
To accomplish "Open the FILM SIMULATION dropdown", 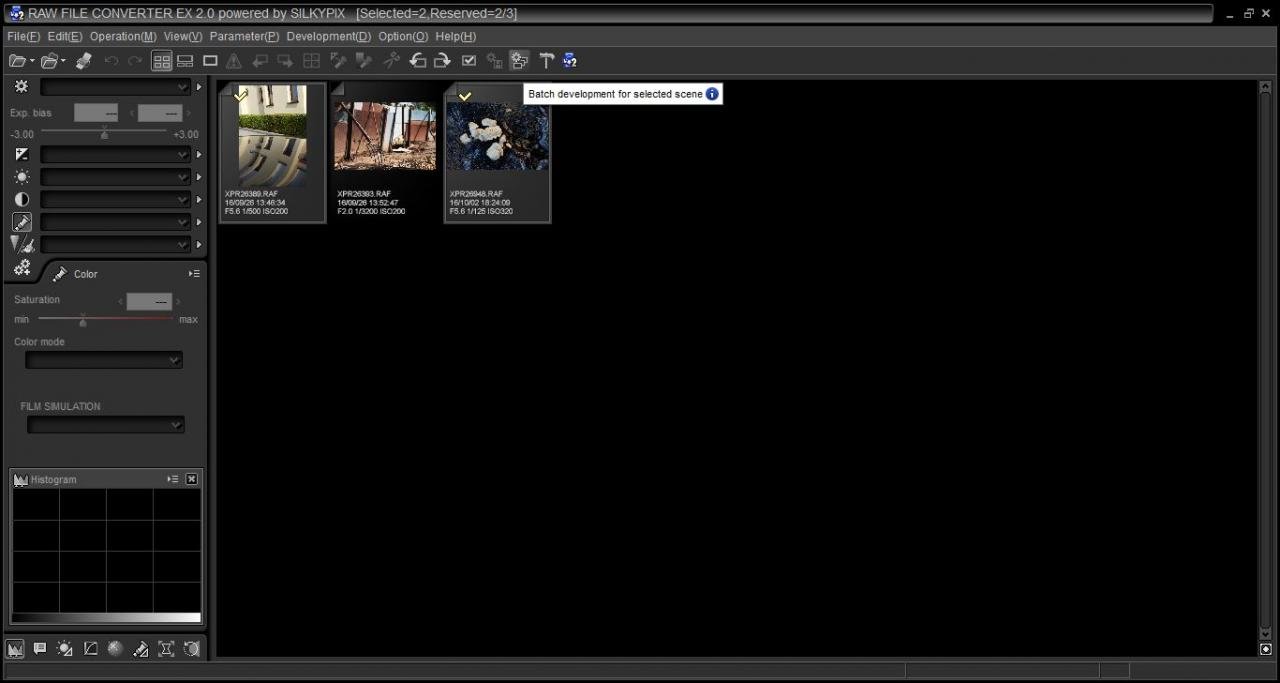I will tap(105, 425).
